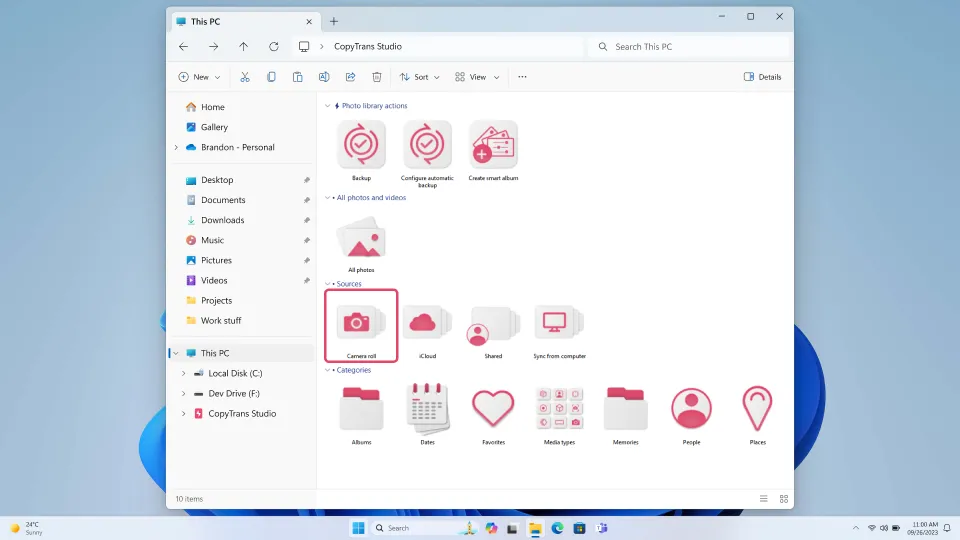Switch to large thumbnails layout icon
The image size is (960, 540).
(784, 499)
